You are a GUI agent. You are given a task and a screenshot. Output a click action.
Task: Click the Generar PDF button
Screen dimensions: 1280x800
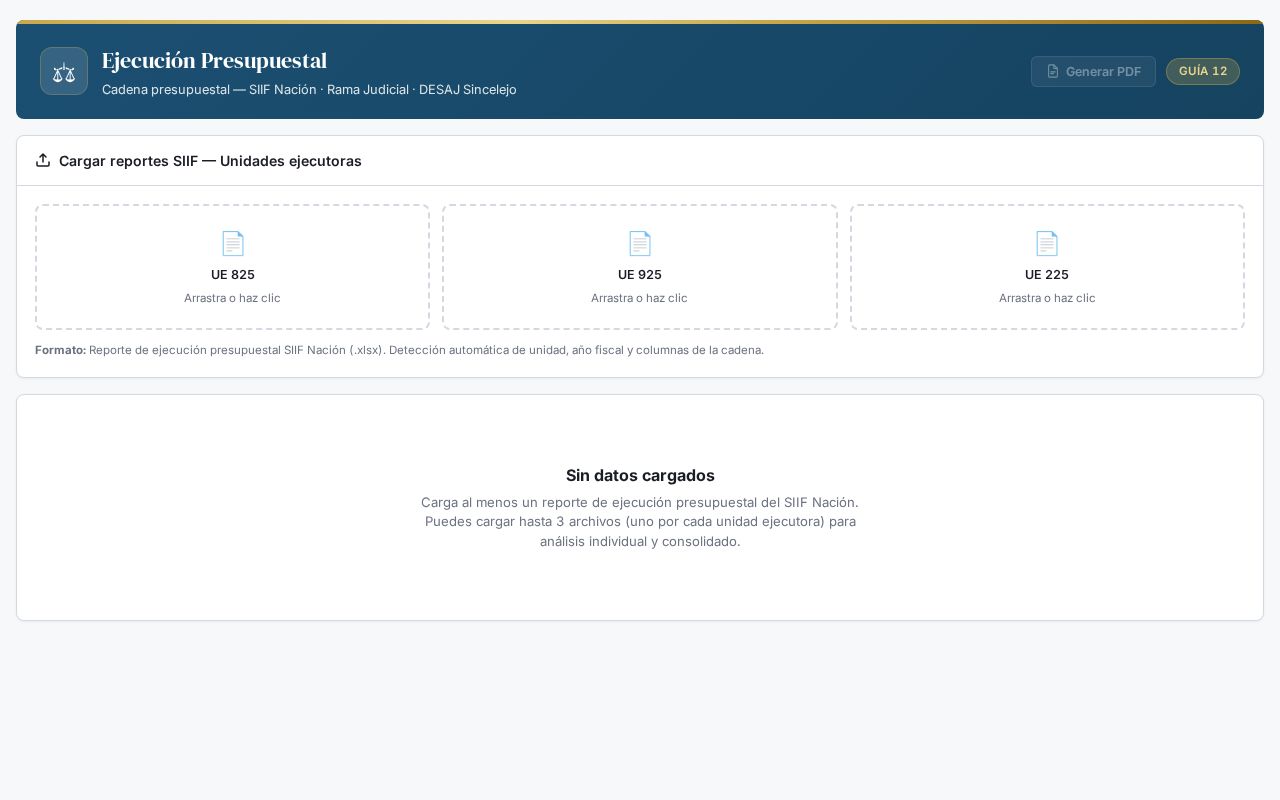point(1093,71)
